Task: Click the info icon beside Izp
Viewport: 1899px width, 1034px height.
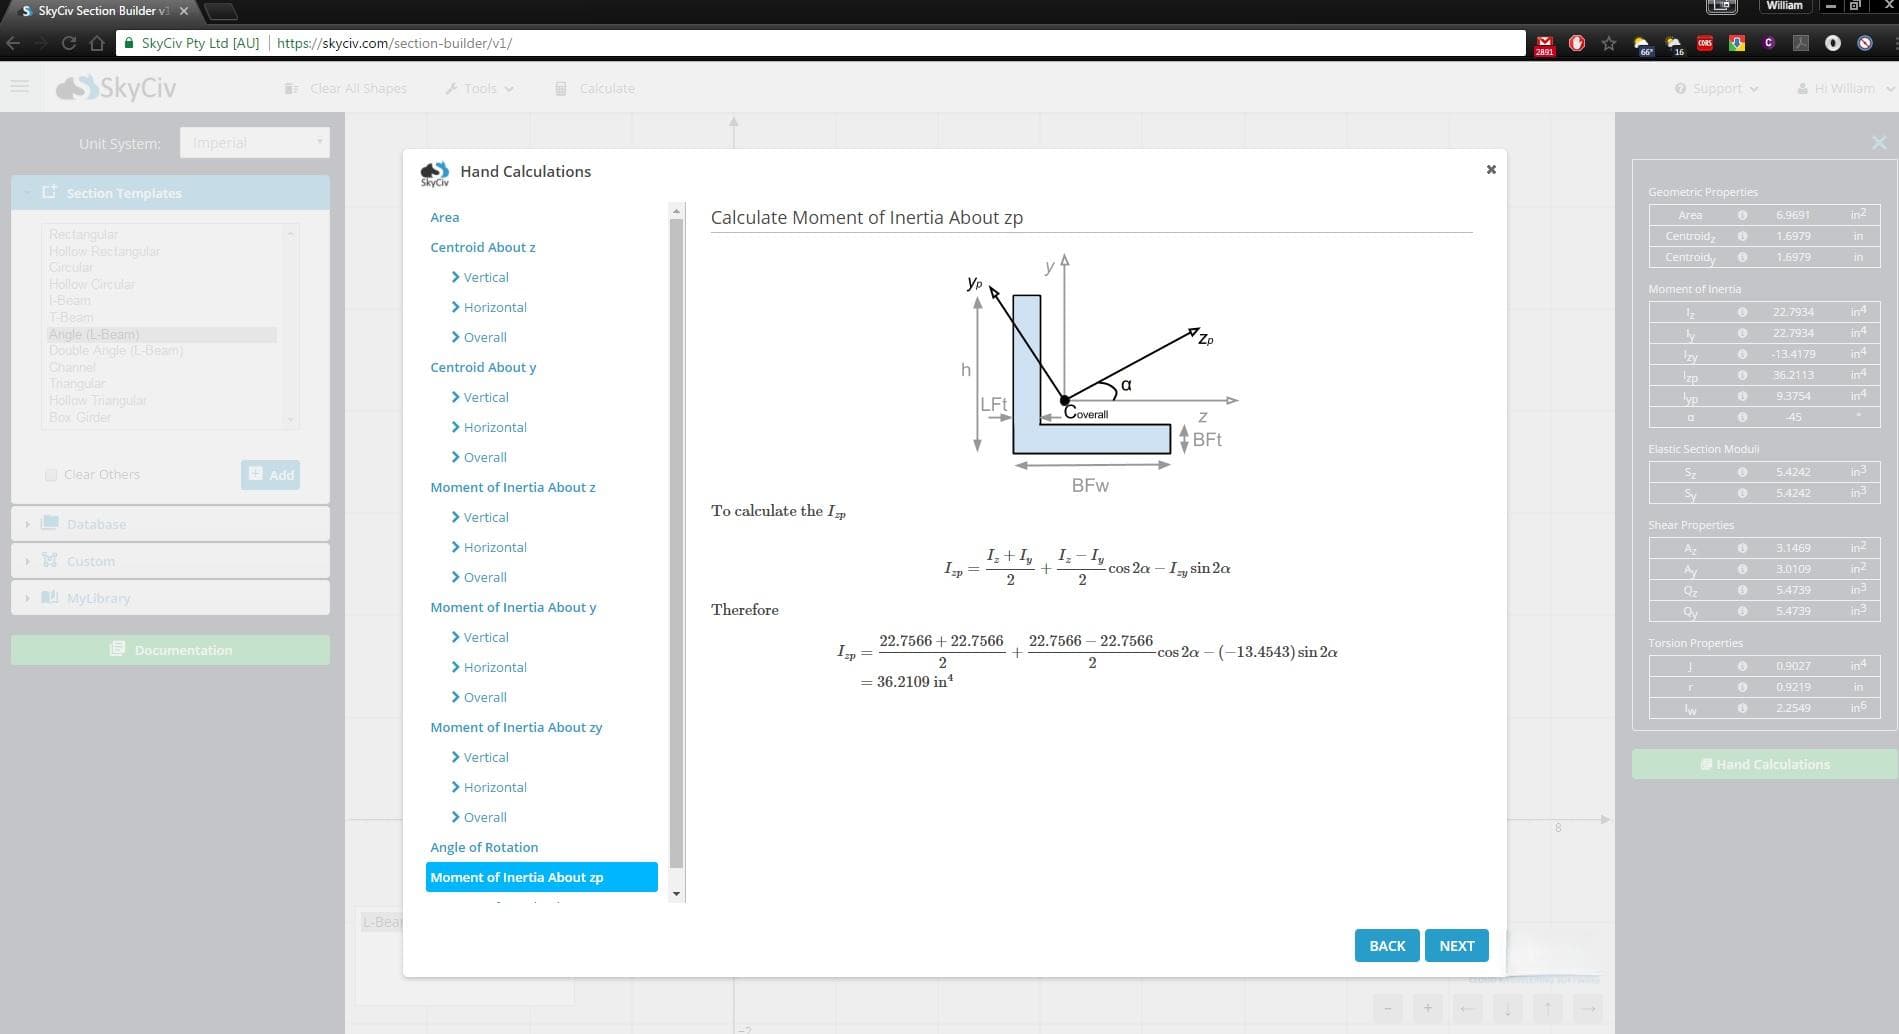Action: (x=1742, y=375)
